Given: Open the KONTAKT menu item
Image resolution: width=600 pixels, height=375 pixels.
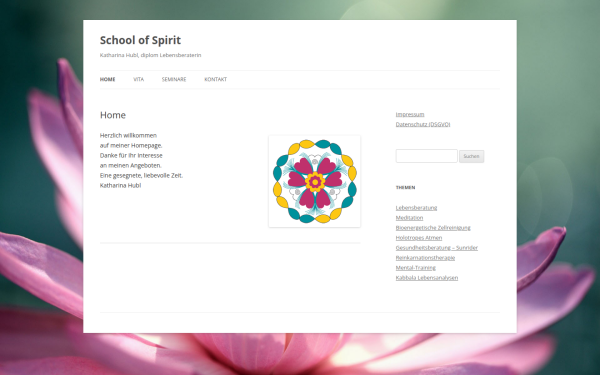Looking at the screenshot, I should 215,79.
